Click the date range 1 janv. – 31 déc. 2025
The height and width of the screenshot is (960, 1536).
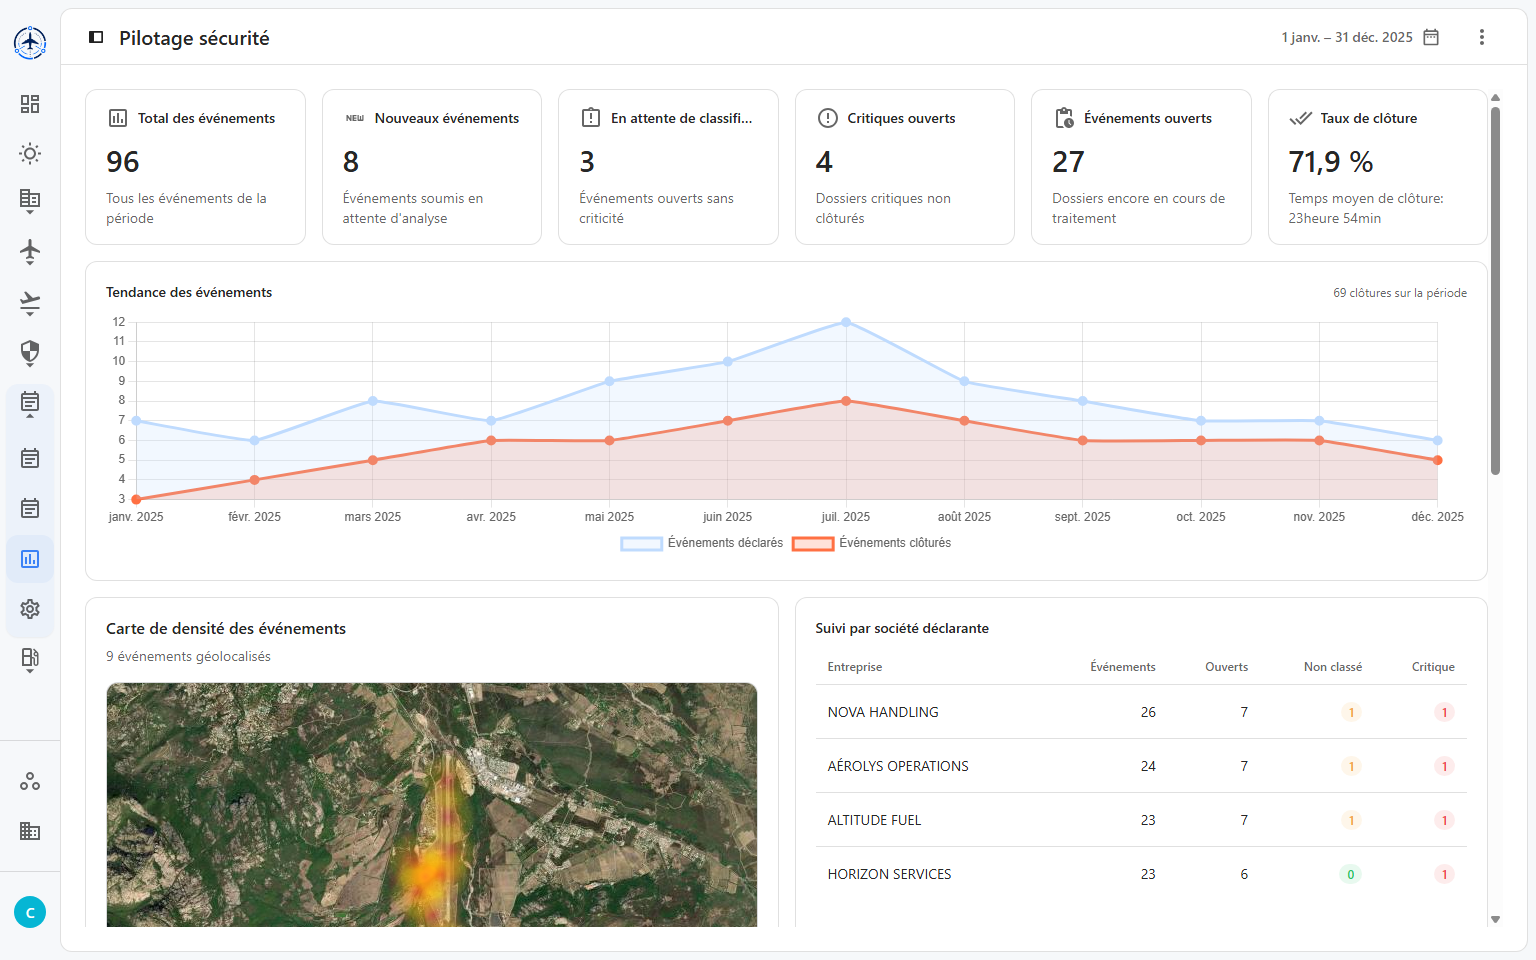1346,37
